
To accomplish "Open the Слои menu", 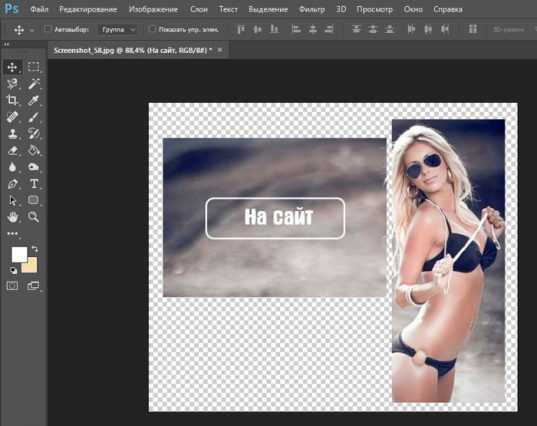I will [199, 10].
